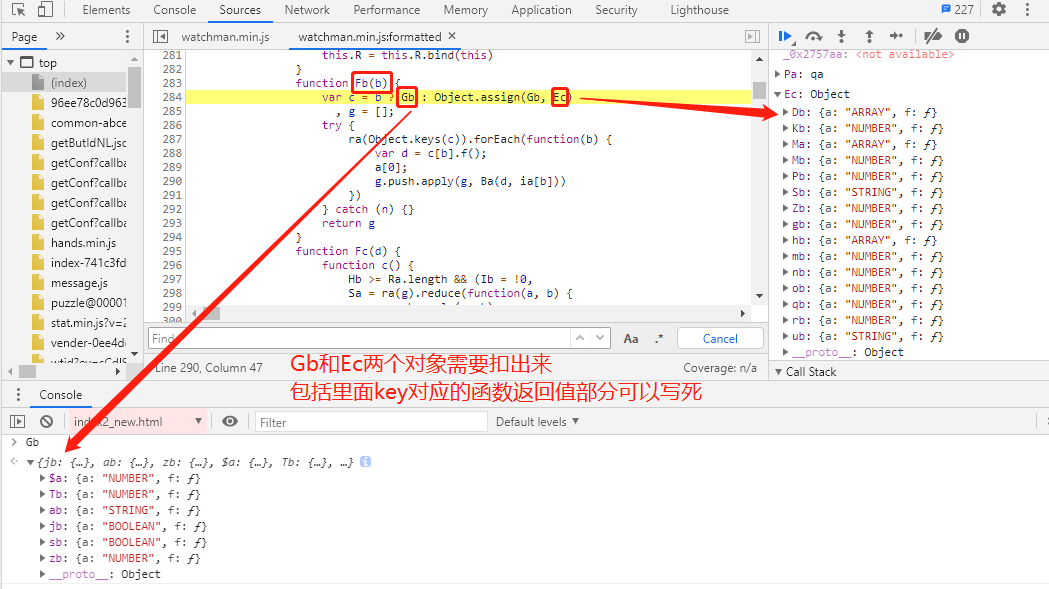The height and width of the screenshot is (589, 1049).
Task: Collapse the Ec: Object scope entry
Action: point(778,94)
